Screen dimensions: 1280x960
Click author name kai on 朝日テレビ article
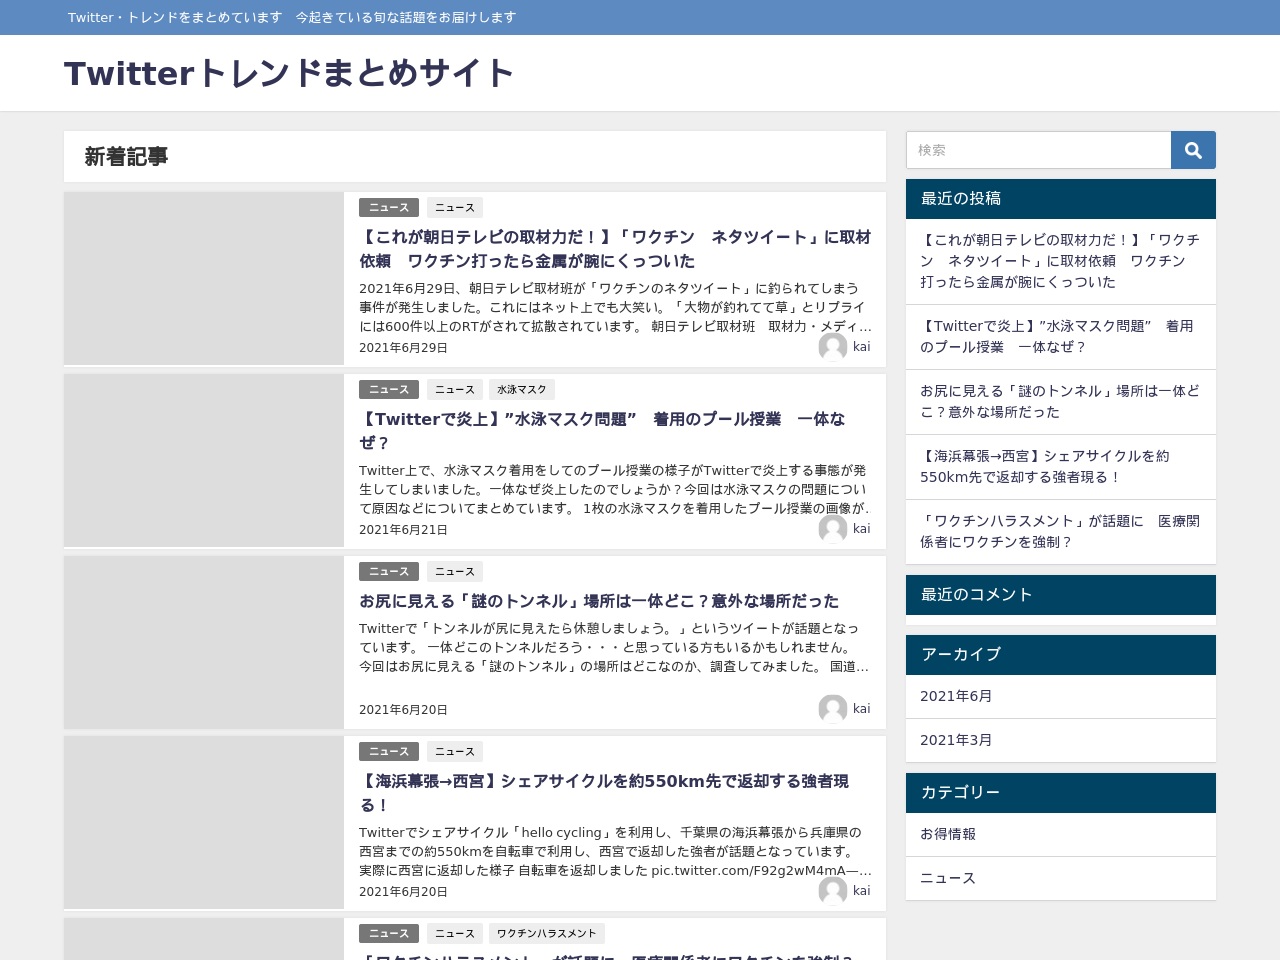pos(862,347)
